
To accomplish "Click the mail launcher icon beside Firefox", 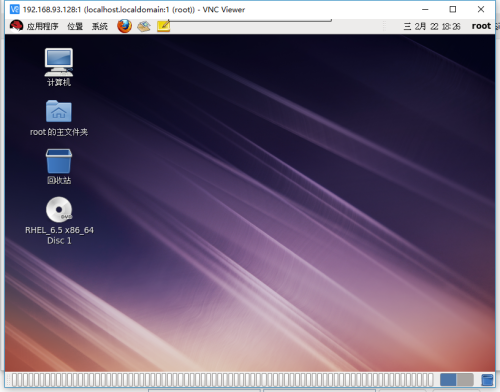I will [x=144, y=26].
